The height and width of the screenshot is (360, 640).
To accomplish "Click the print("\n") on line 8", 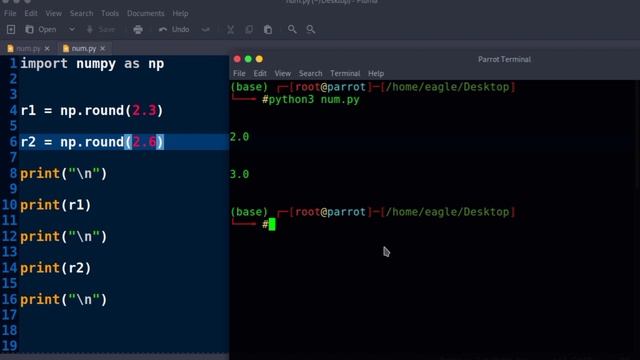I will click(x=64, y=173).
